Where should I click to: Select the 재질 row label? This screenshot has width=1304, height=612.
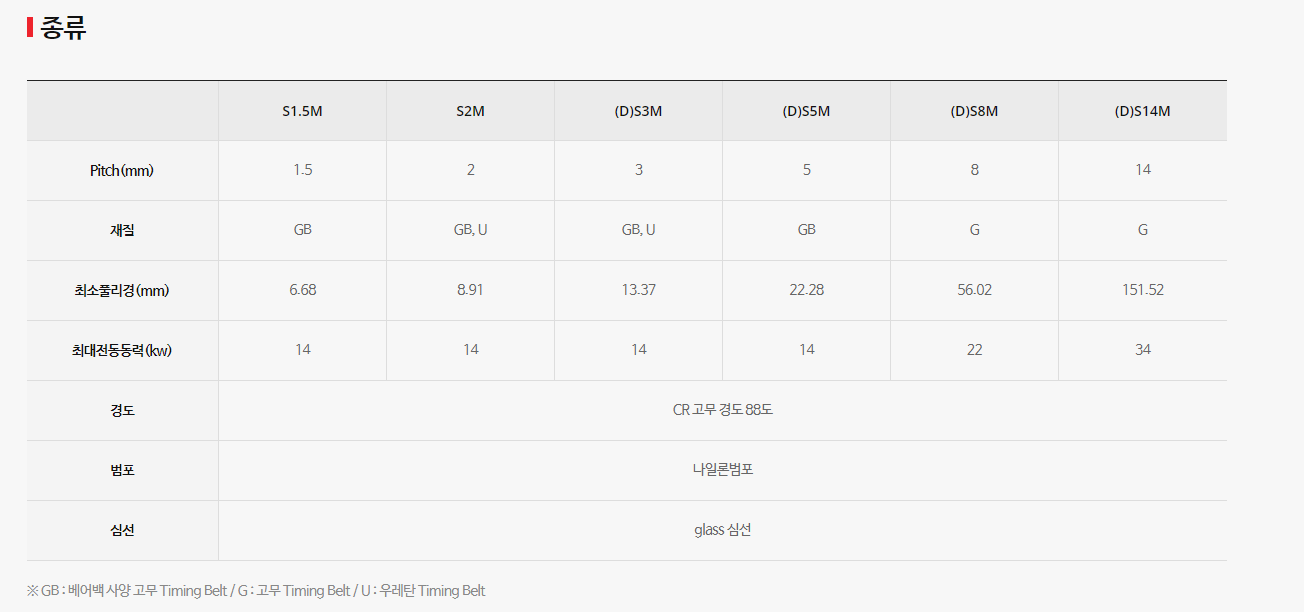122,230
